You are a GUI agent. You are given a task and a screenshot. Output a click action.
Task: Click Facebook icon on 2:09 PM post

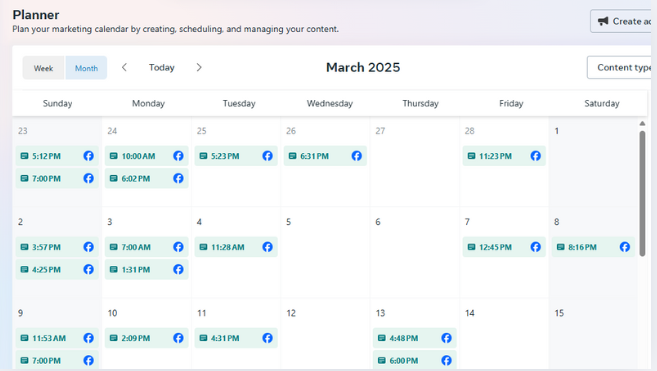click(x=178, y=338)
